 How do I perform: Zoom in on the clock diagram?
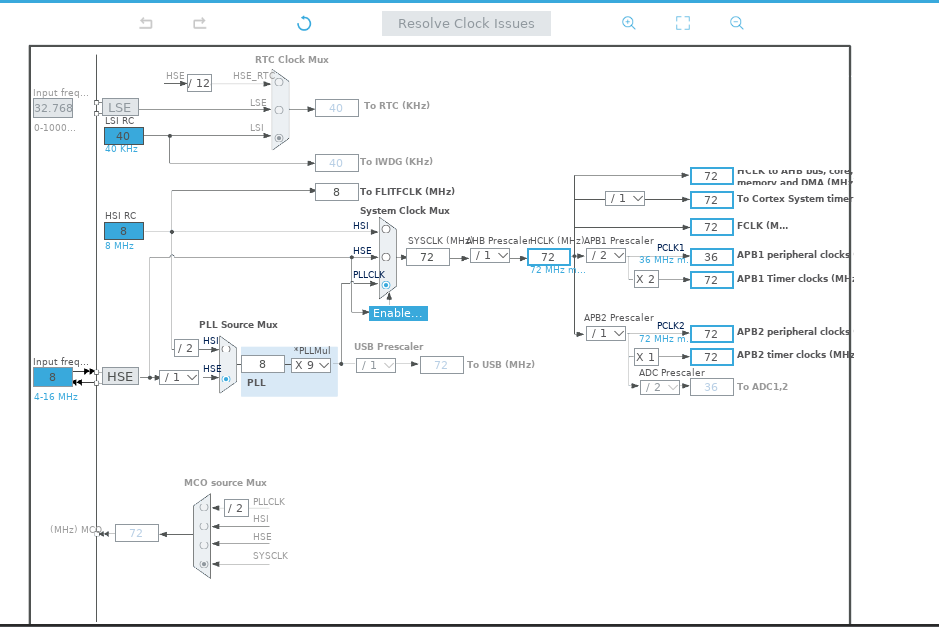(x=628, y=23)
